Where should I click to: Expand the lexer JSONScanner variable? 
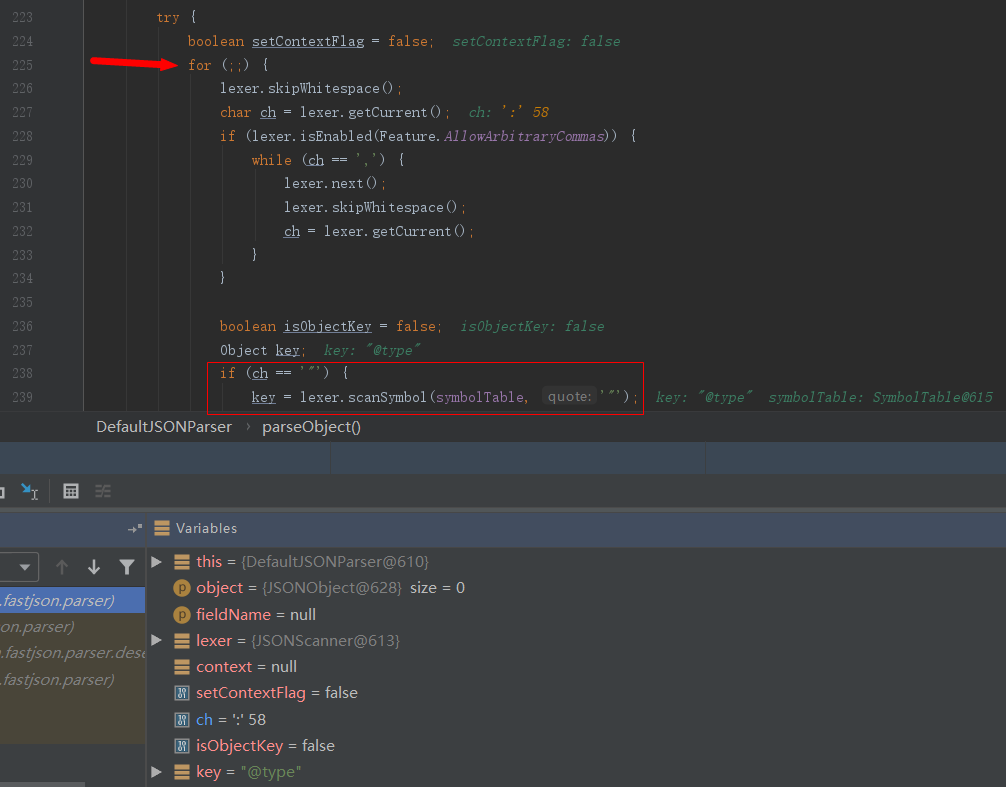point(156,640)
